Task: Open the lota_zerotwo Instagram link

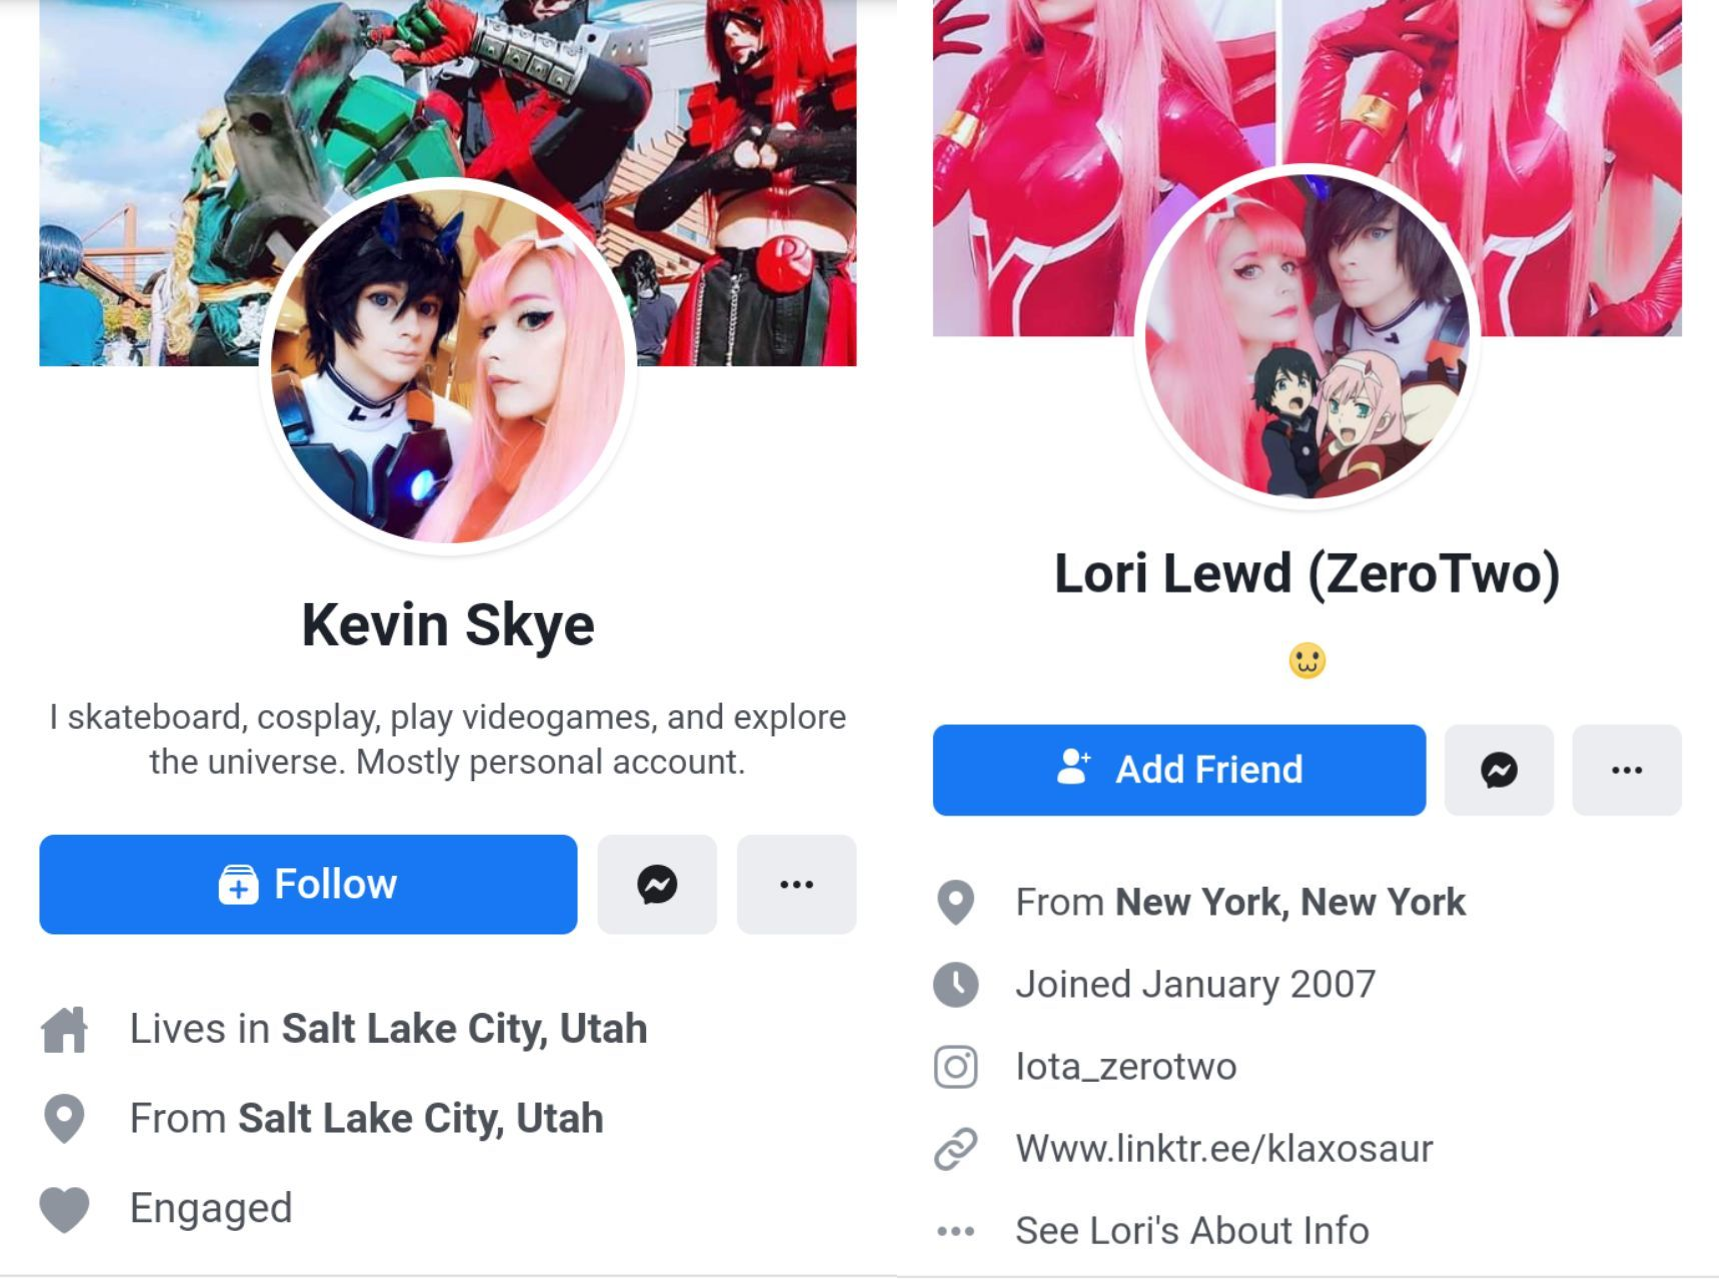Action: [1126, 1067]
